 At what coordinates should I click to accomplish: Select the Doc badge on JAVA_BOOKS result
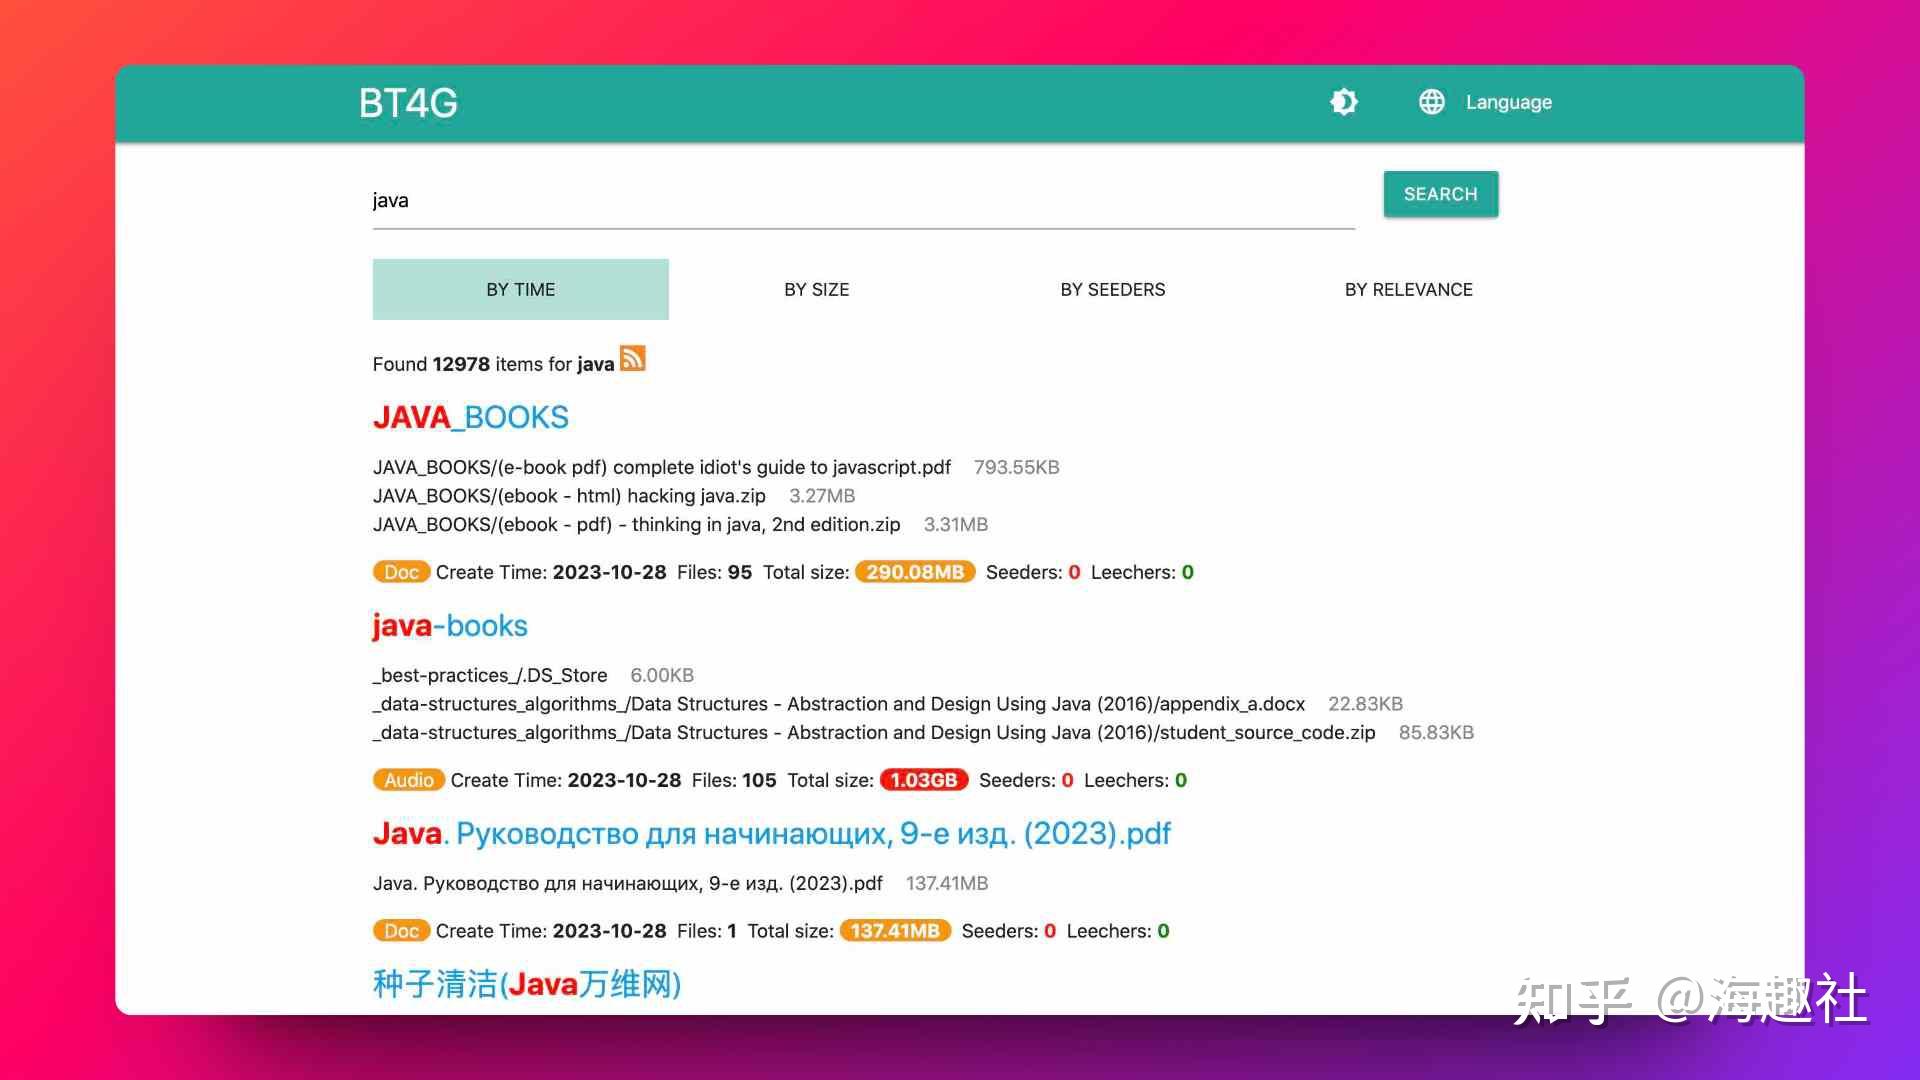coord(401,572)
